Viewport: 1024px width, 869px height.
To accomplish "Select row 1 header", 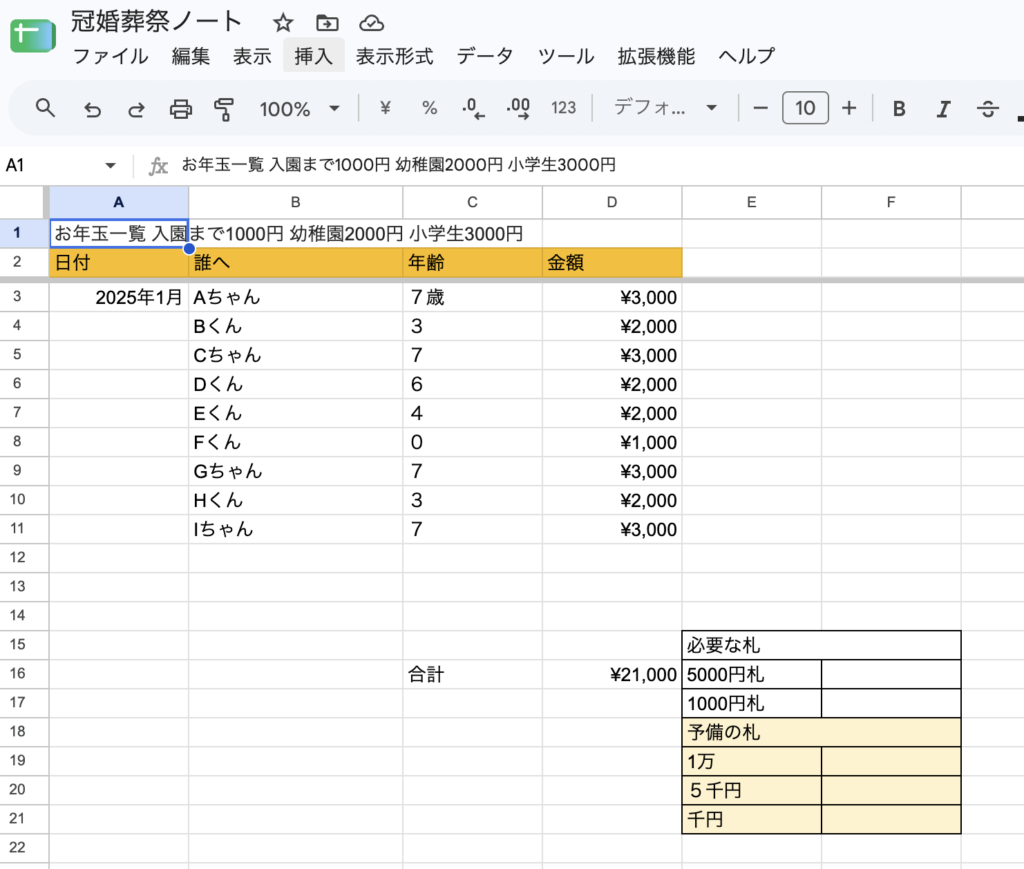I will coord(24,233).
